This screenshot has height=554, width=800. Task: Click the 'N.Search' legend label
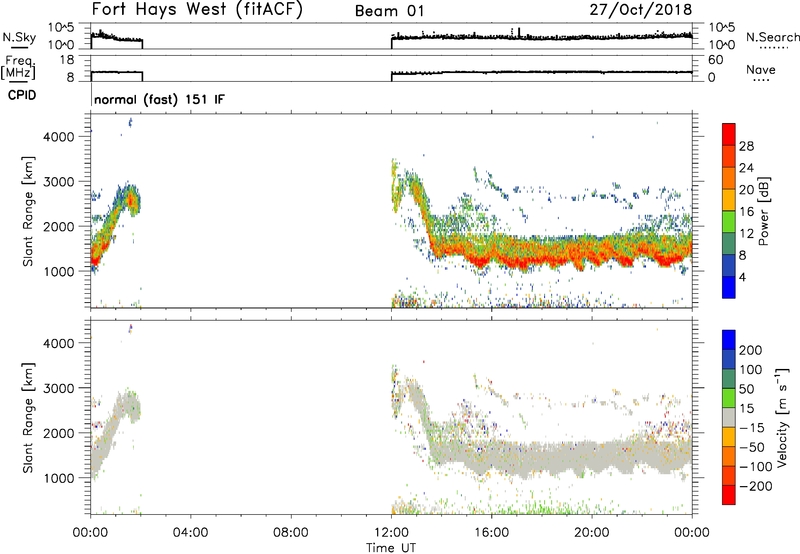[772, 37]
